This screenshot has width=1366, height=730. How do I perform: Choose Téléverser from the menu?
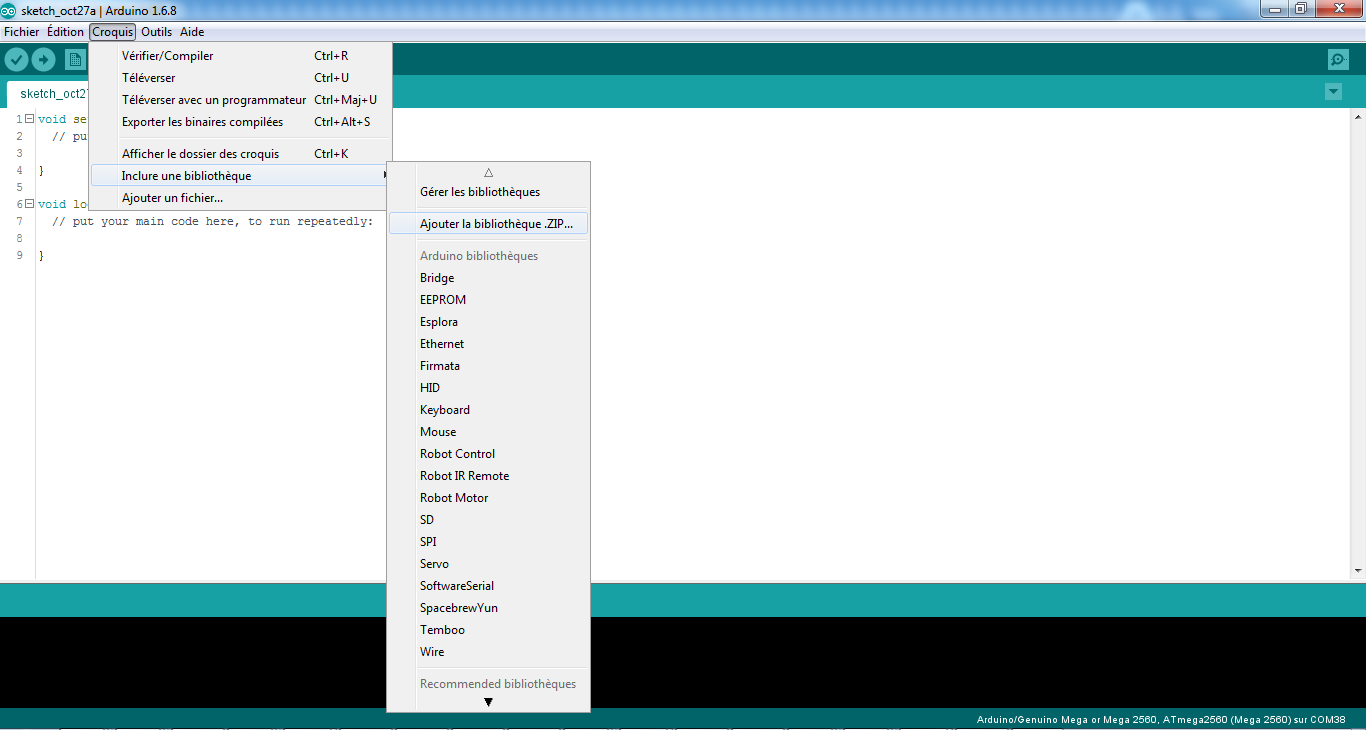pyautogui.click(x=240, y=78)
